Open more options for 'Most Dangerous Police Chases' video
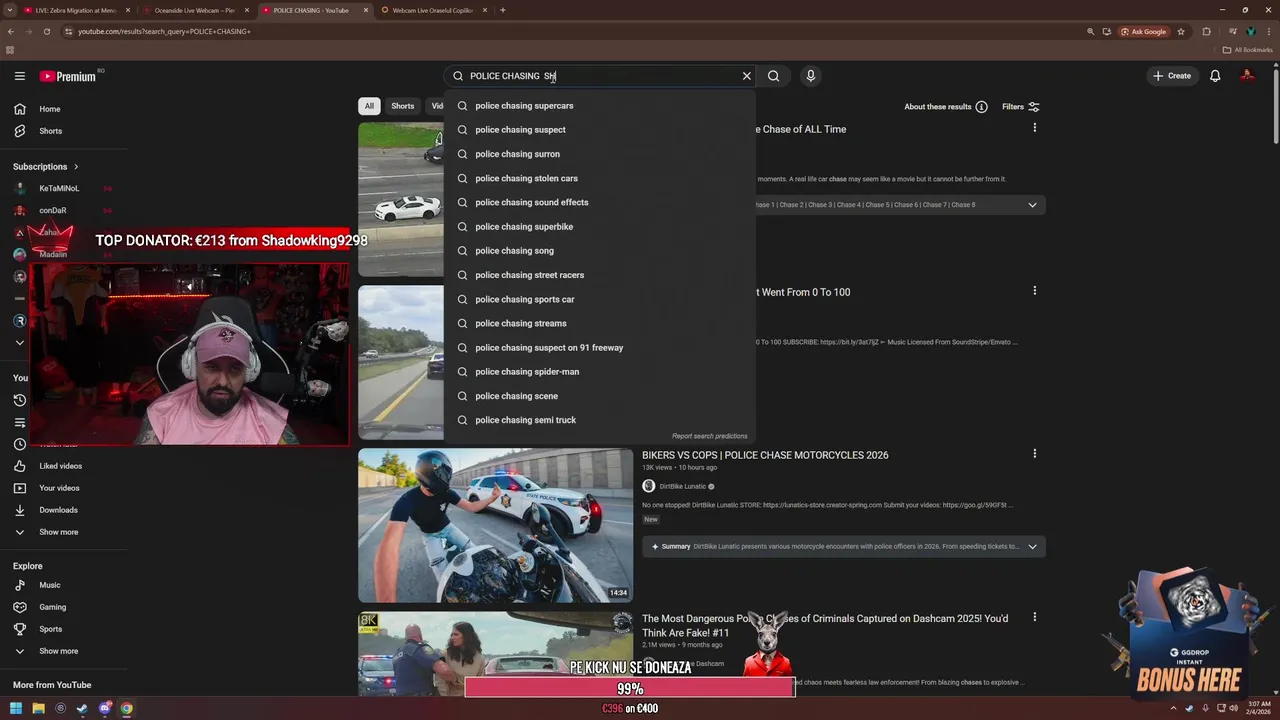Viewport: 1280px width, 720px height. tap(1034, 617)
